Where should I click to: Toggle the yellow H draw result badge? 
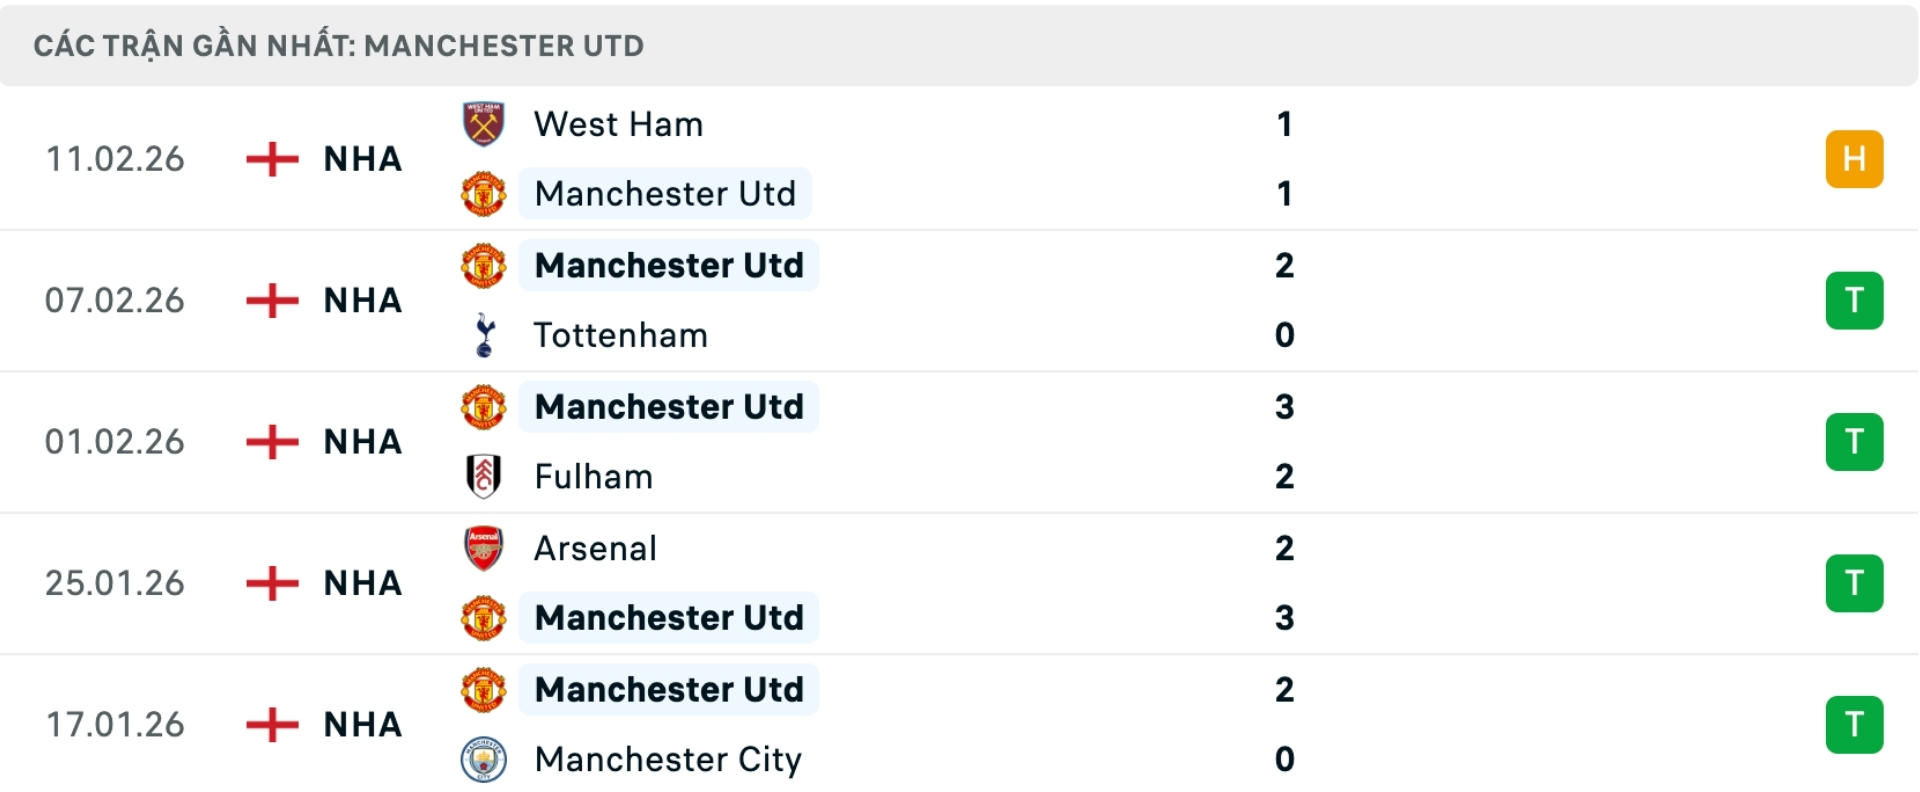tap(1855, 159)
